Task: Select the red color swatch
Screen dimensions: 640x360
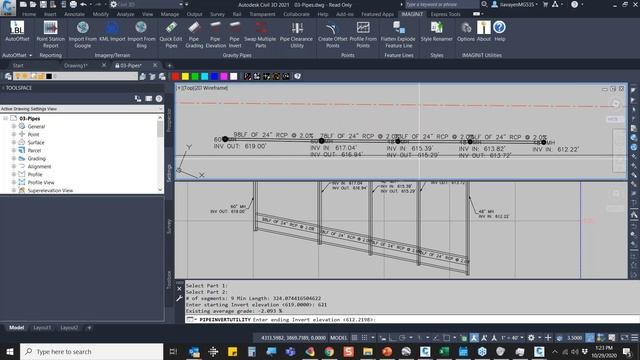Action: tap(176, 76)
